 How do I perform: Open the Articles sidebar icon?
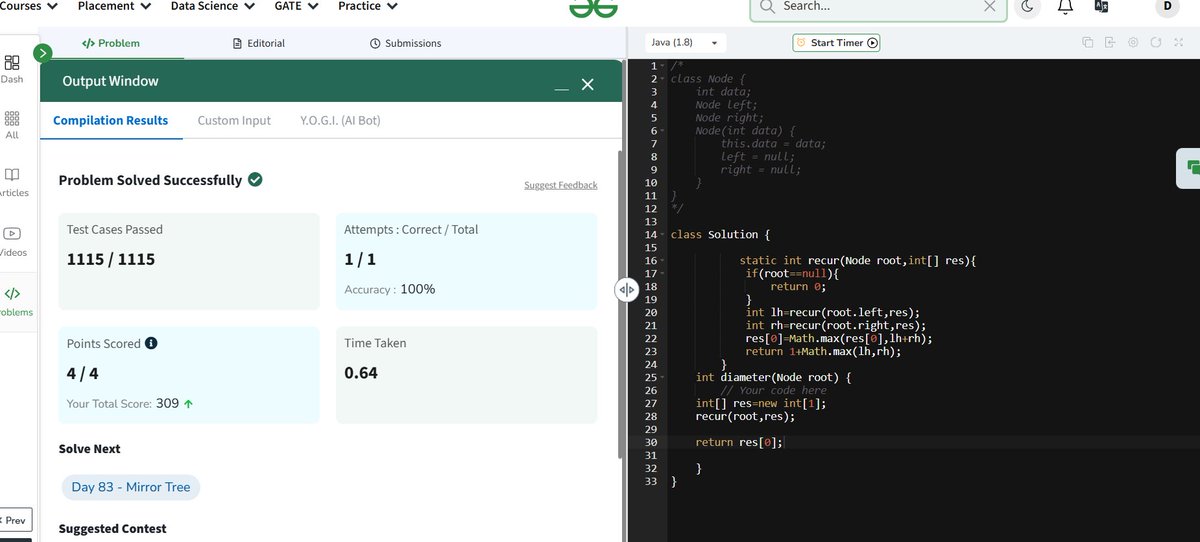pyautogui.click(x=14, y=182)
